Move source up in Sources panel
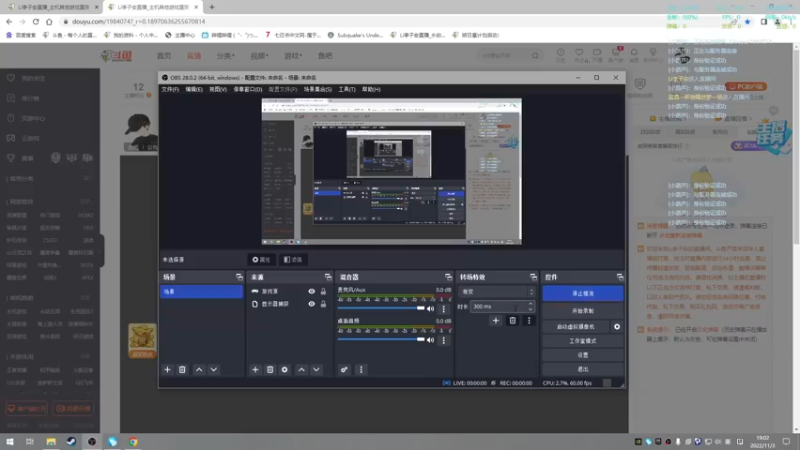Viewport: 800px width, 450px height. pyautogui.click(x=302, y=369)
